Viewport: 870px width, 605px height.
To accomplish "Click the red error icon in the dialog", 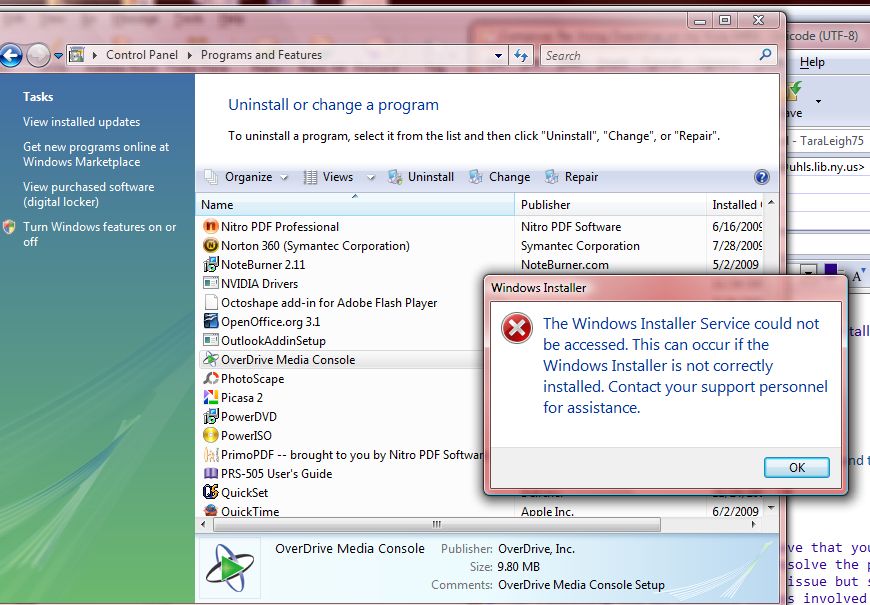I will click(x=517, y=328).
